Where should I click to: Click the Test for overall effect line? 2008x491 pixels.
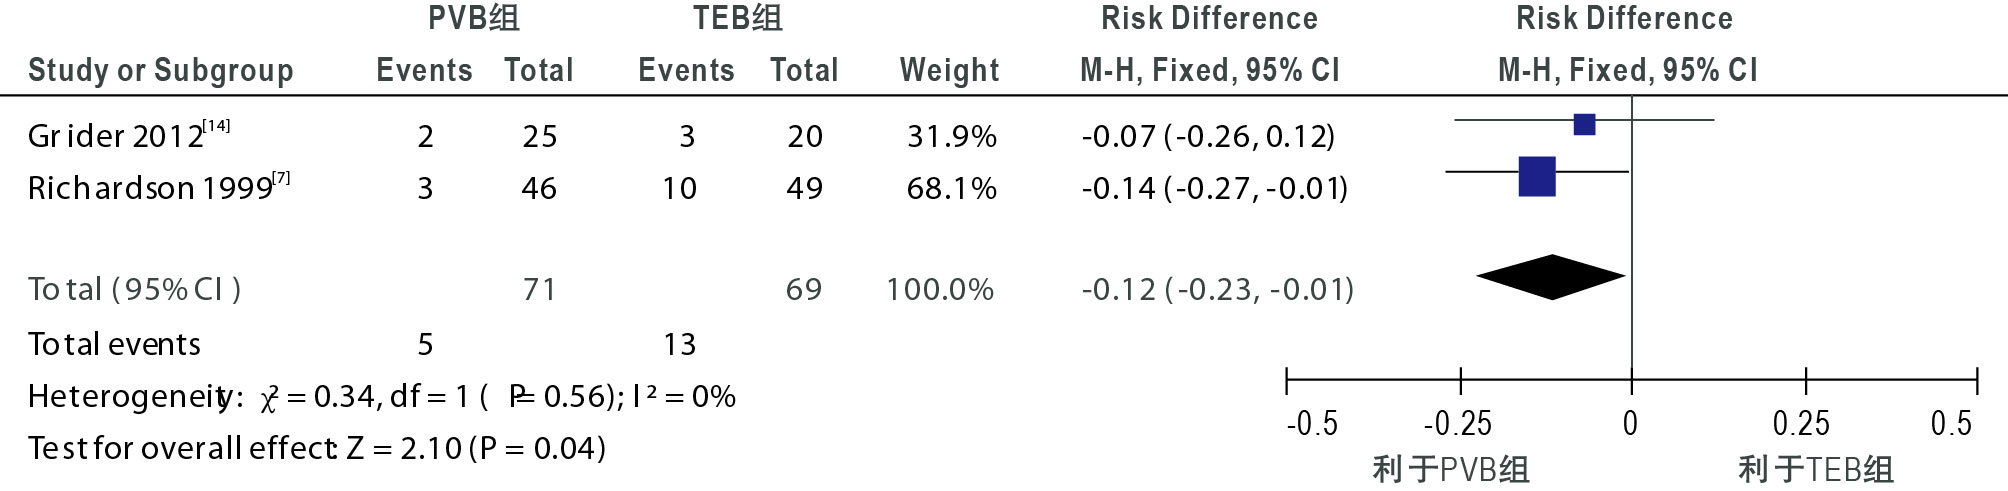click(316, 448)
